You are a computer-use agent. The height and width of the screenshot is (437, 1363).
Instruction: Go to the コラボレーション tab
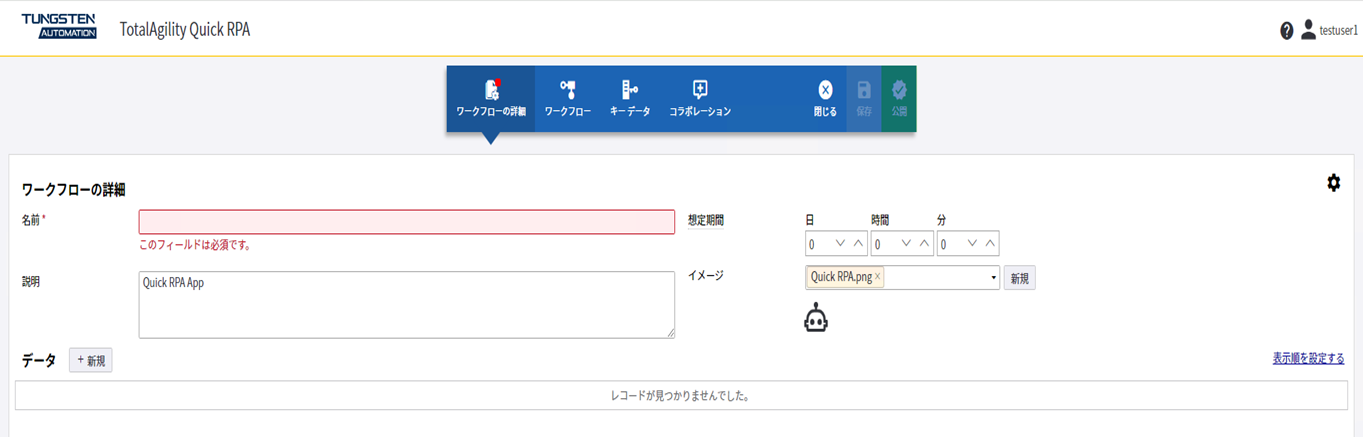[700, 98]
